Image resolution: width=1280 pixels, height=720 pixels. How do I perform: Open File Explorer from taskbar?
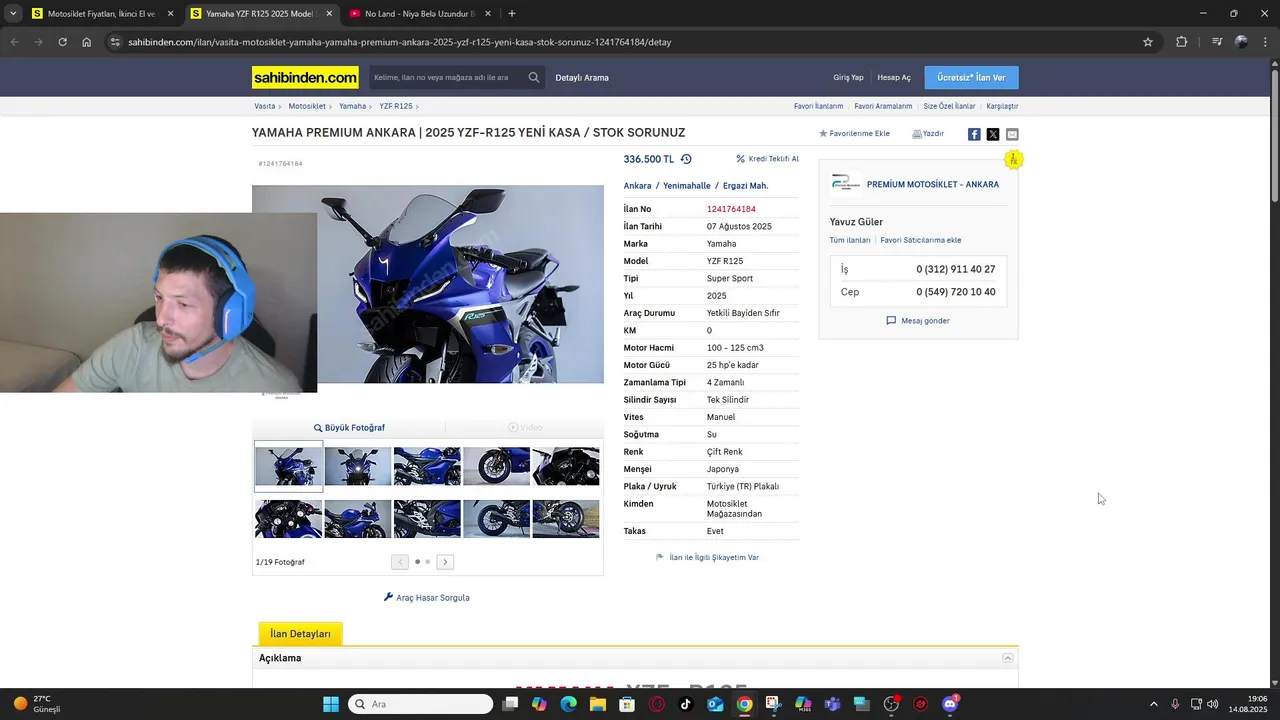point(598,704)
